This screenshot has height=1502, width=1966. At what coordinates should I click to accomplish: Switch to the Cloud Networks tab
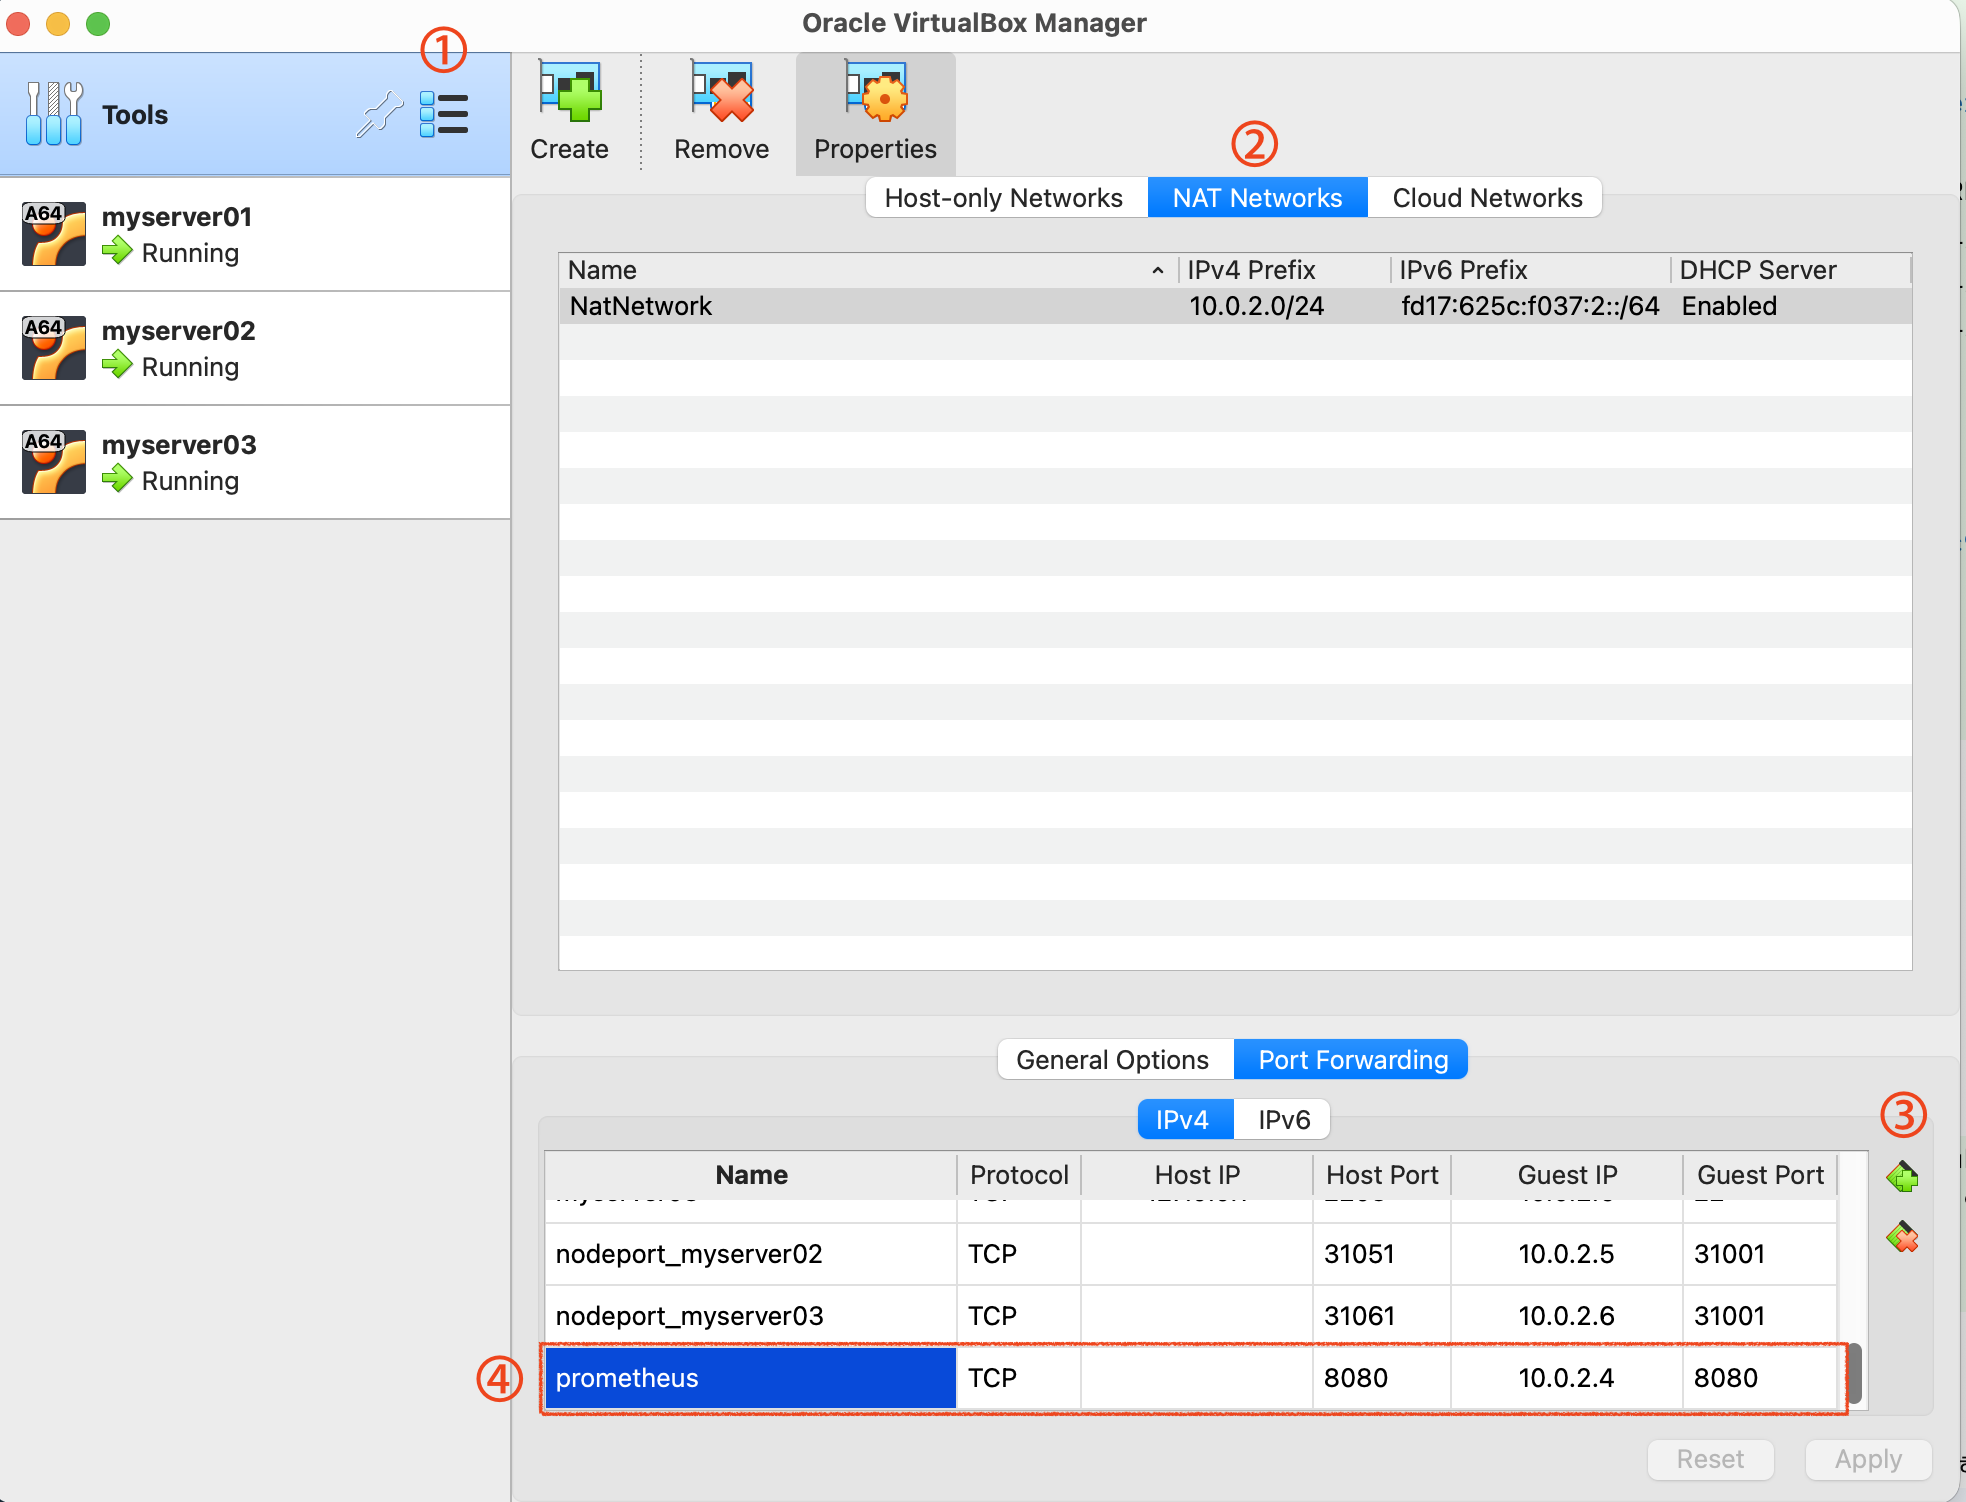coord(1487,198)
